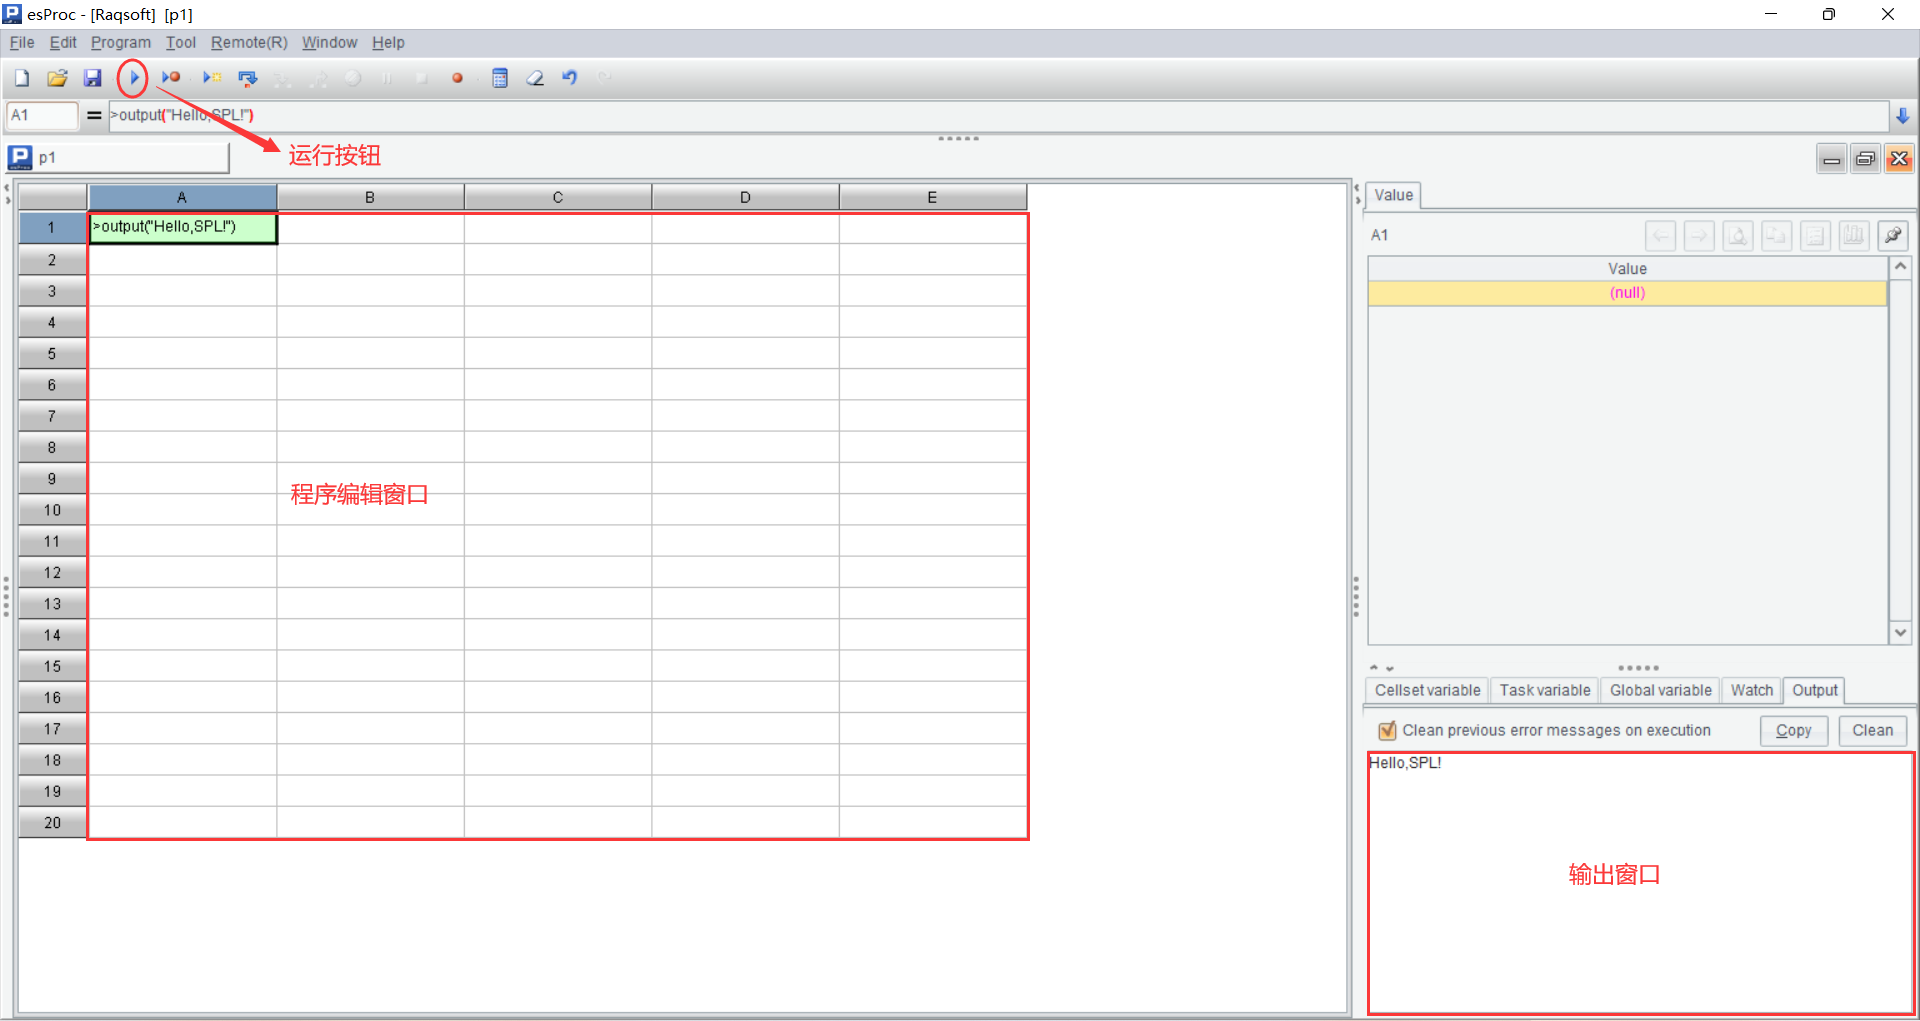Undo the last action with the blue arrow
This screenshot has width=1920, height=1021.
570,78
